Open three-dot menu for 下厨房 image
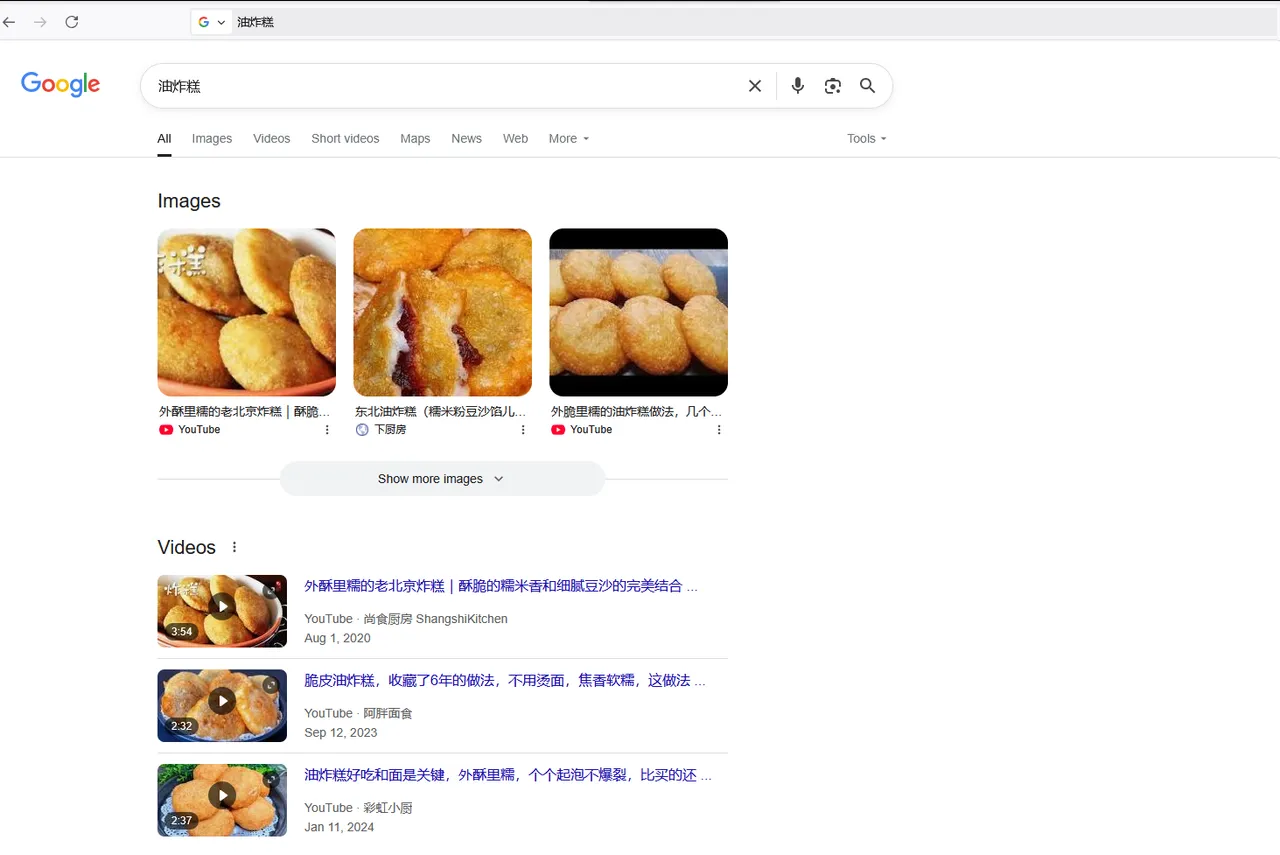Image resolution: width=1280 pixels, height=855 pixels. coord(523,430)
